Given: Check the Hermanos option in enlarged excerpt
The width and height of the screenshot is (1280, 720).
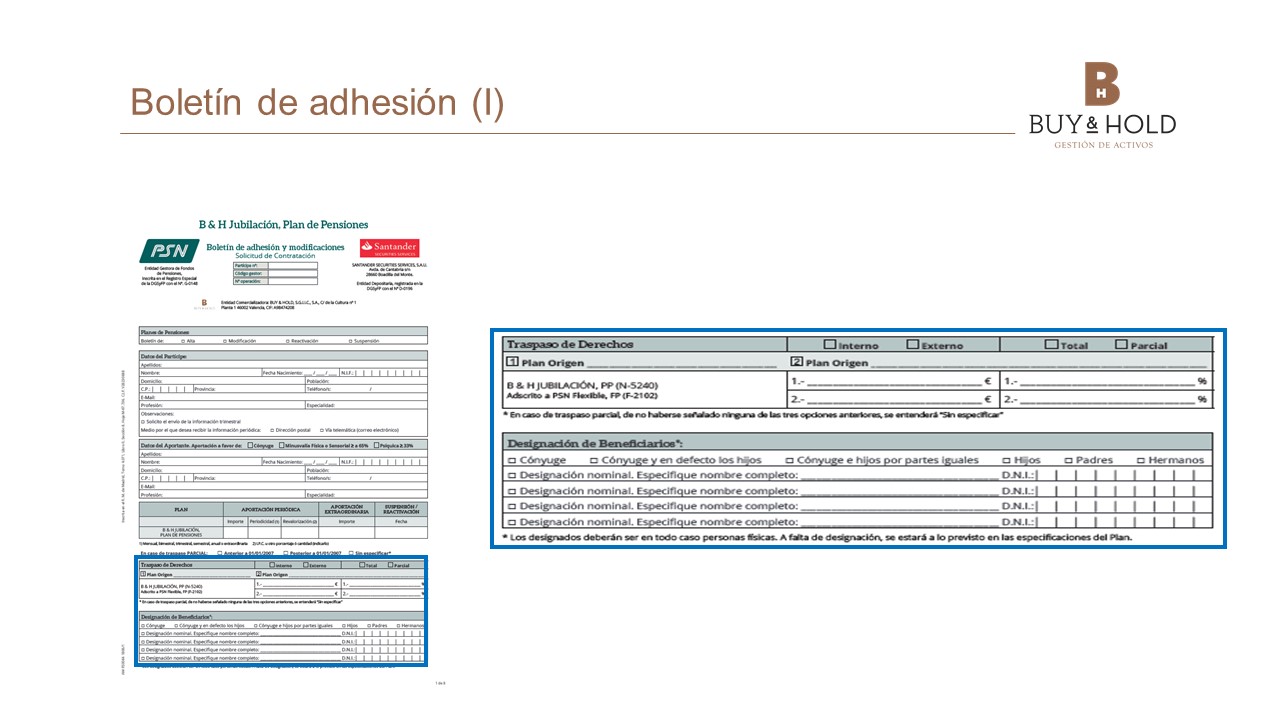Looking at the screenshot, I should coord(1141,460).
